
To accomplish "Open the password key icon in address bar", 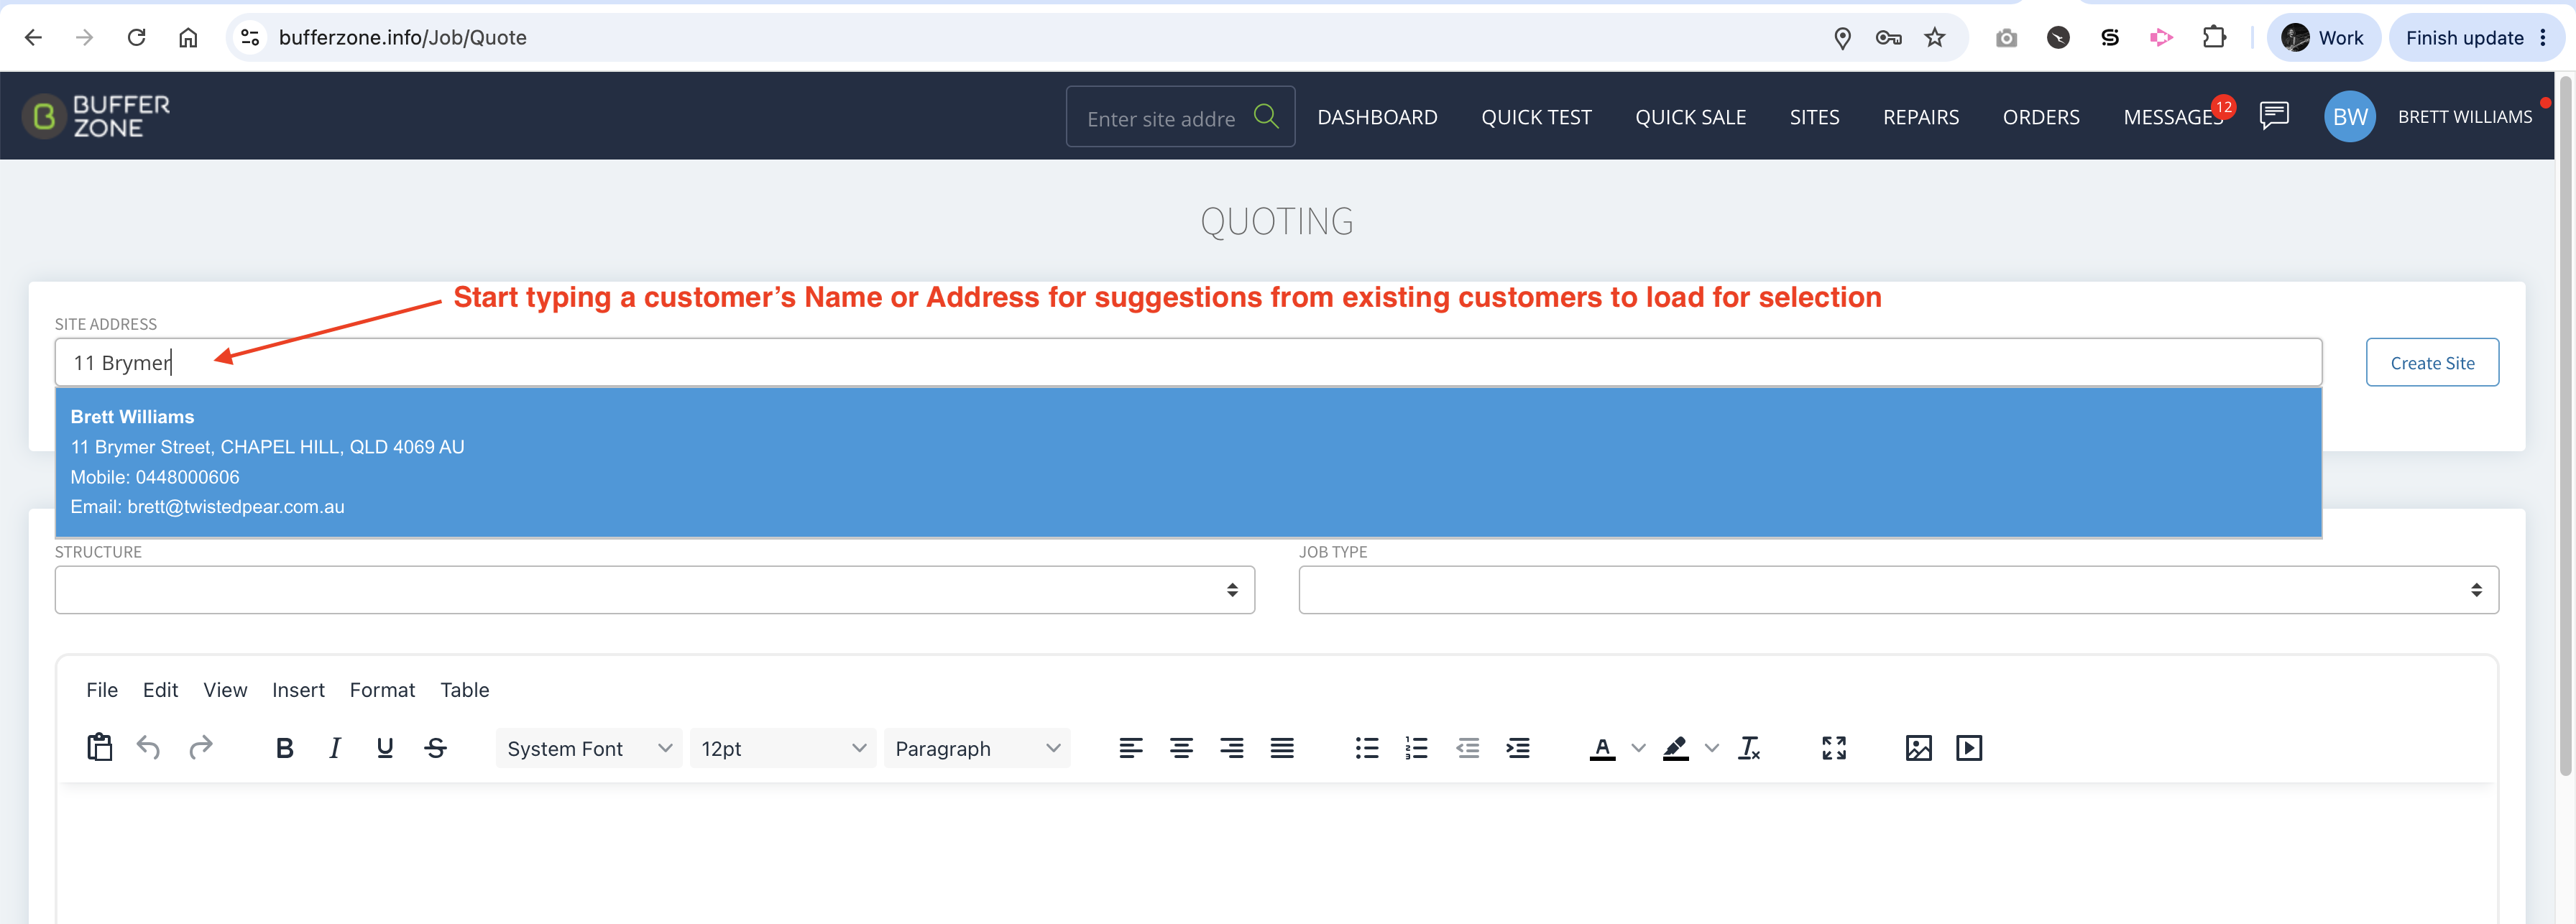I will (x=1888, y=38).
